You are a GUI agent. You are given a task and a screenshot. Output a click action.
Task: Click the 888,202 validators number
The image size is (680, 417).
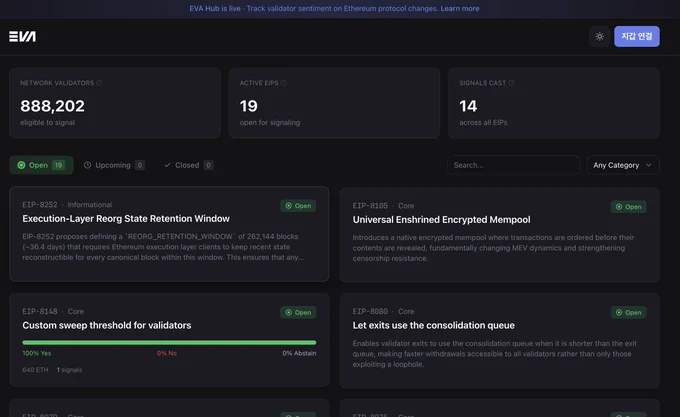point(52,106)
